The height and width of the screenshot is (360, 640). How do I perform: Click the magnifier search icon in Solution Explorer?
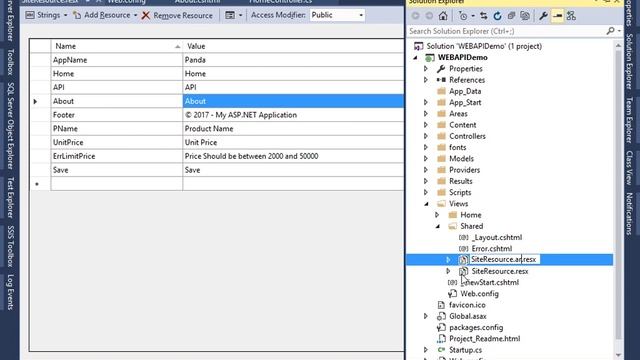pos(610,31)
